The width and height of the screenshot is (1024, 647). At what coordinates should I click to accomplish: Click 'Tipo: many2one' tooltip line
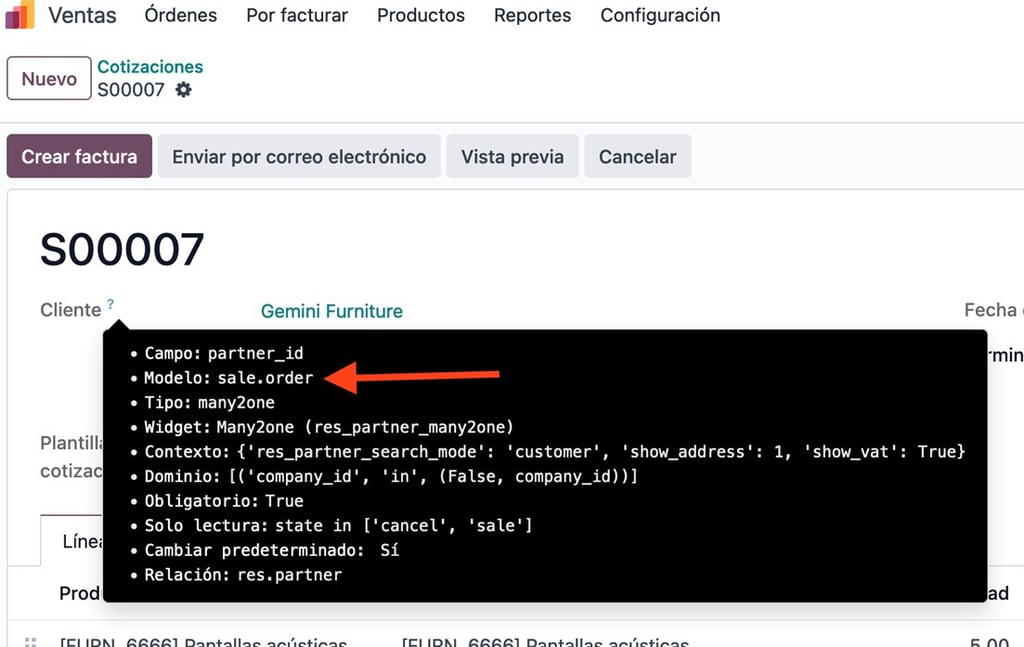click(210, 402)
